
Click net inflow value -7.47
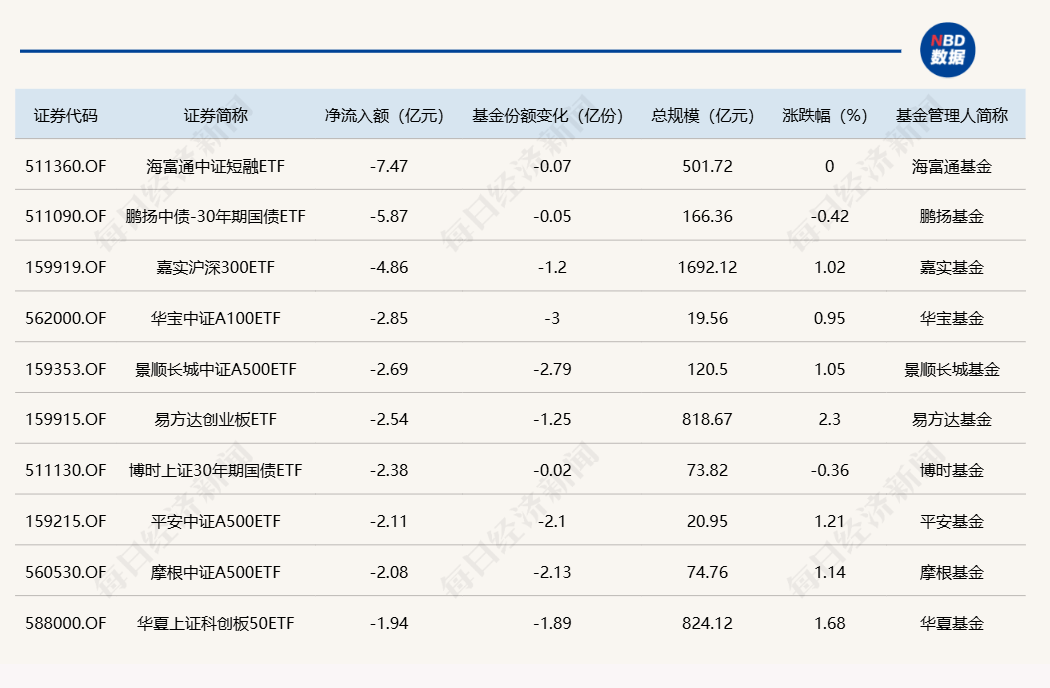click(388, 166)
